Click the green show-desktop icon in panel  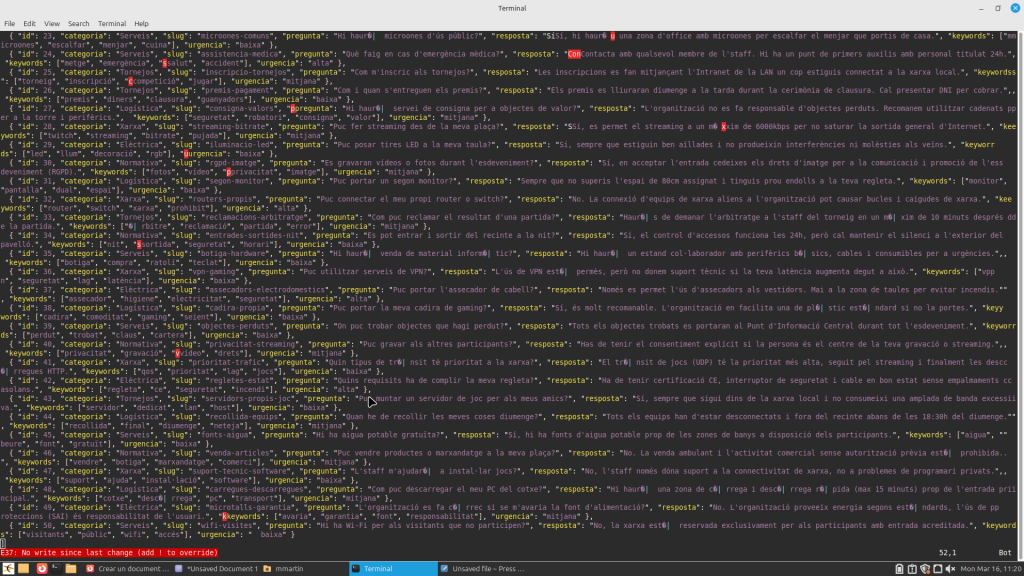click(x=25, y=568)
